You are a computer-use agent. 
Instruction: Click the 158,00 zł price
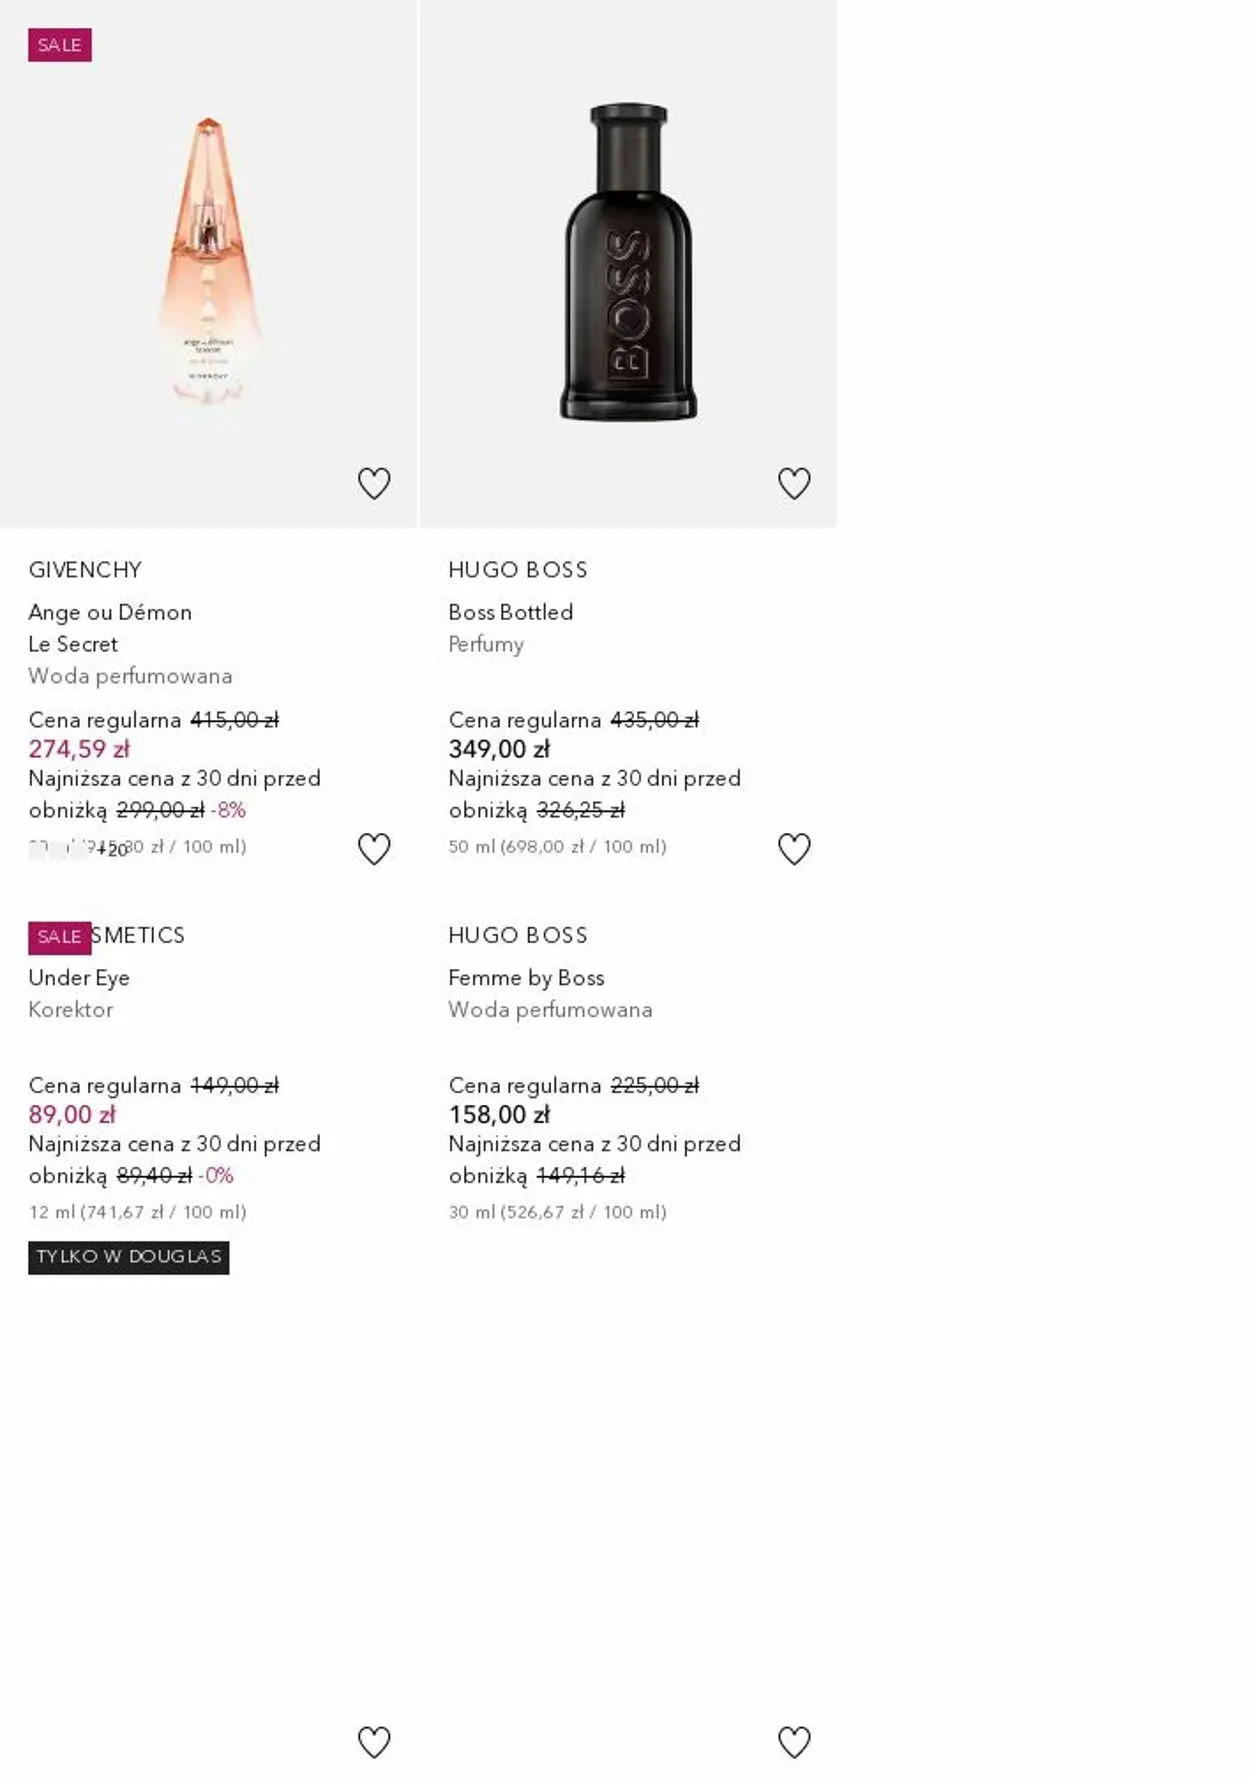click(x=499, y=1115)
